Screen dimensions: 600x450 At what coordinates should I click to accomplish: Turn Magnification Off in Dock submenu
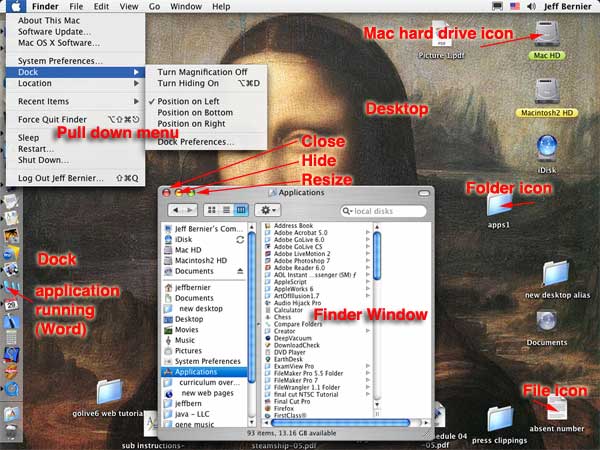(x=202, y=73)
